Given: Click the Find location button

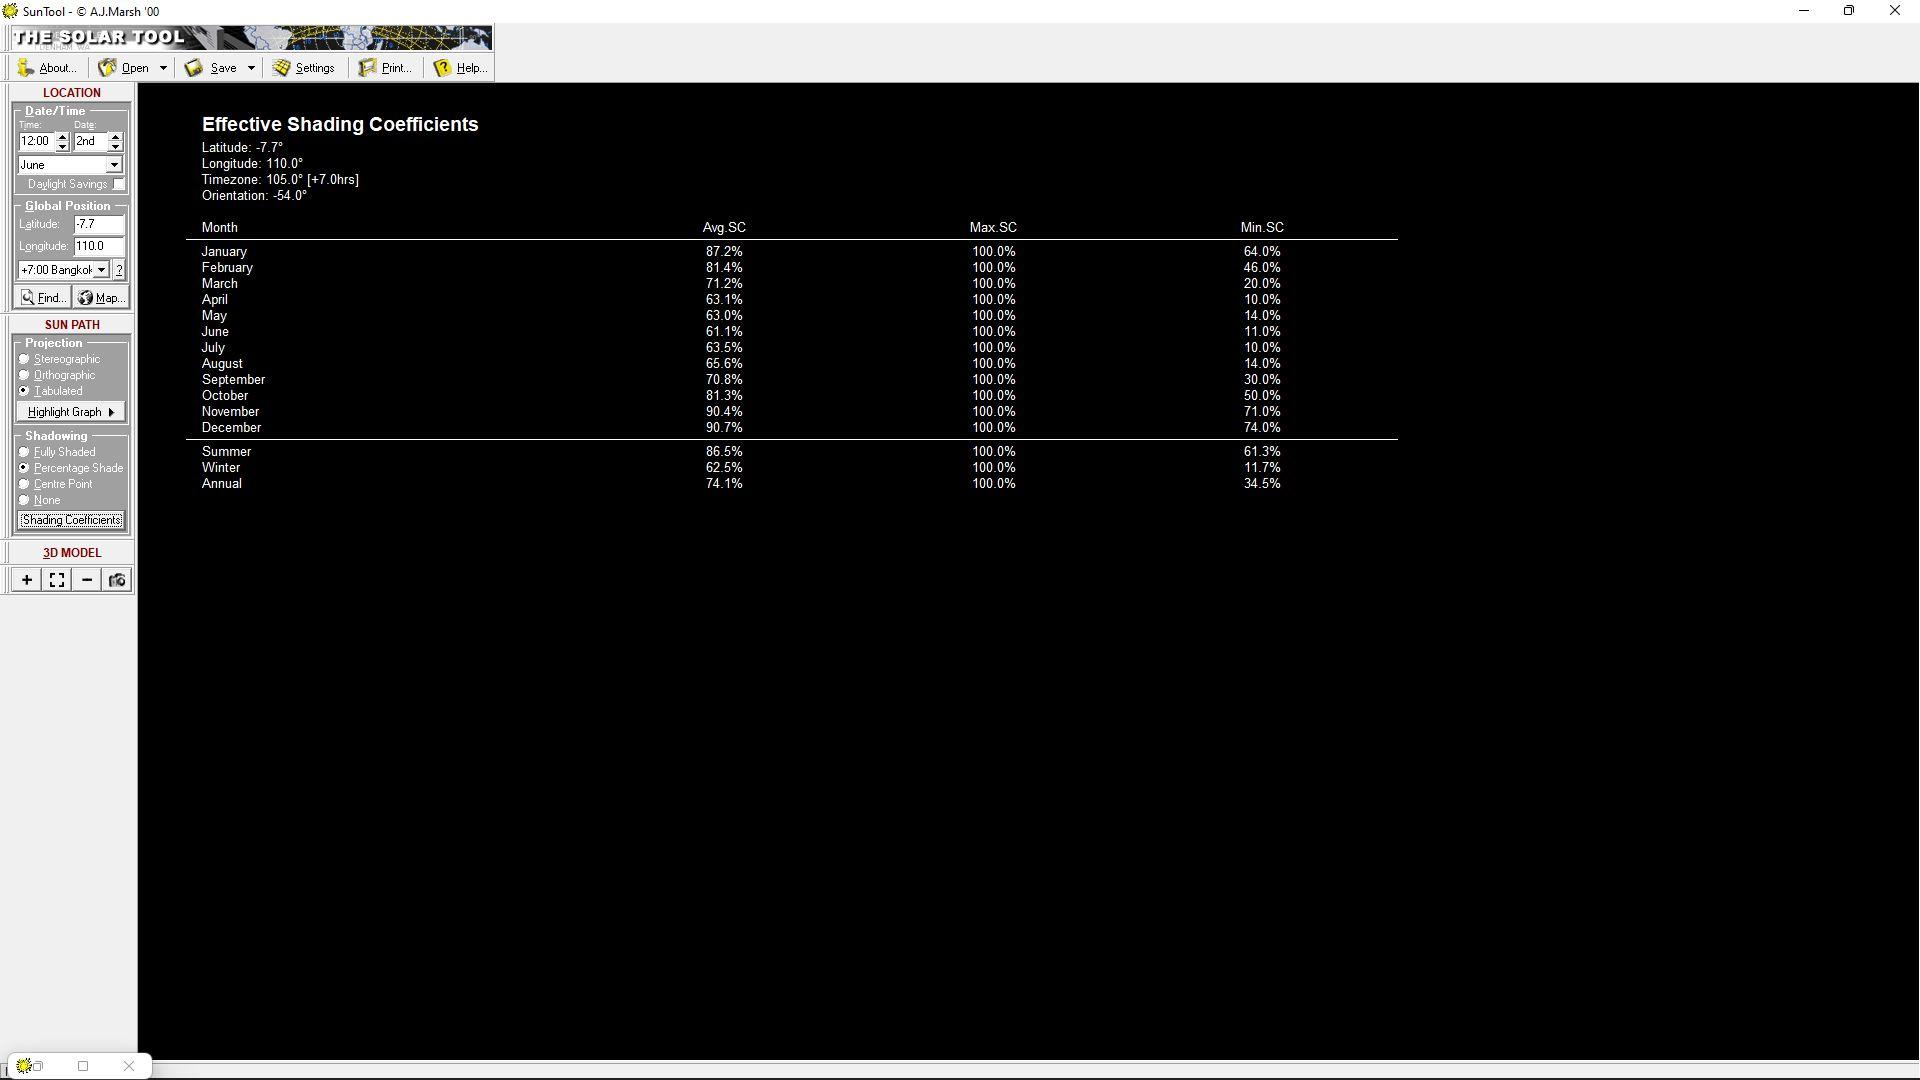Looking at the screenshot, I should [43, 298].
